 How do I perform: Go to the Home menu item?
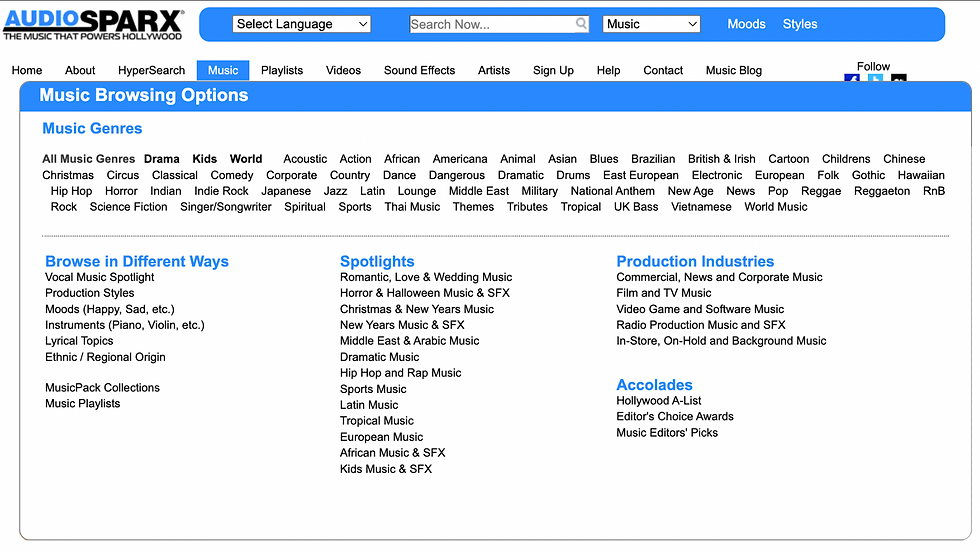[27, 70]
